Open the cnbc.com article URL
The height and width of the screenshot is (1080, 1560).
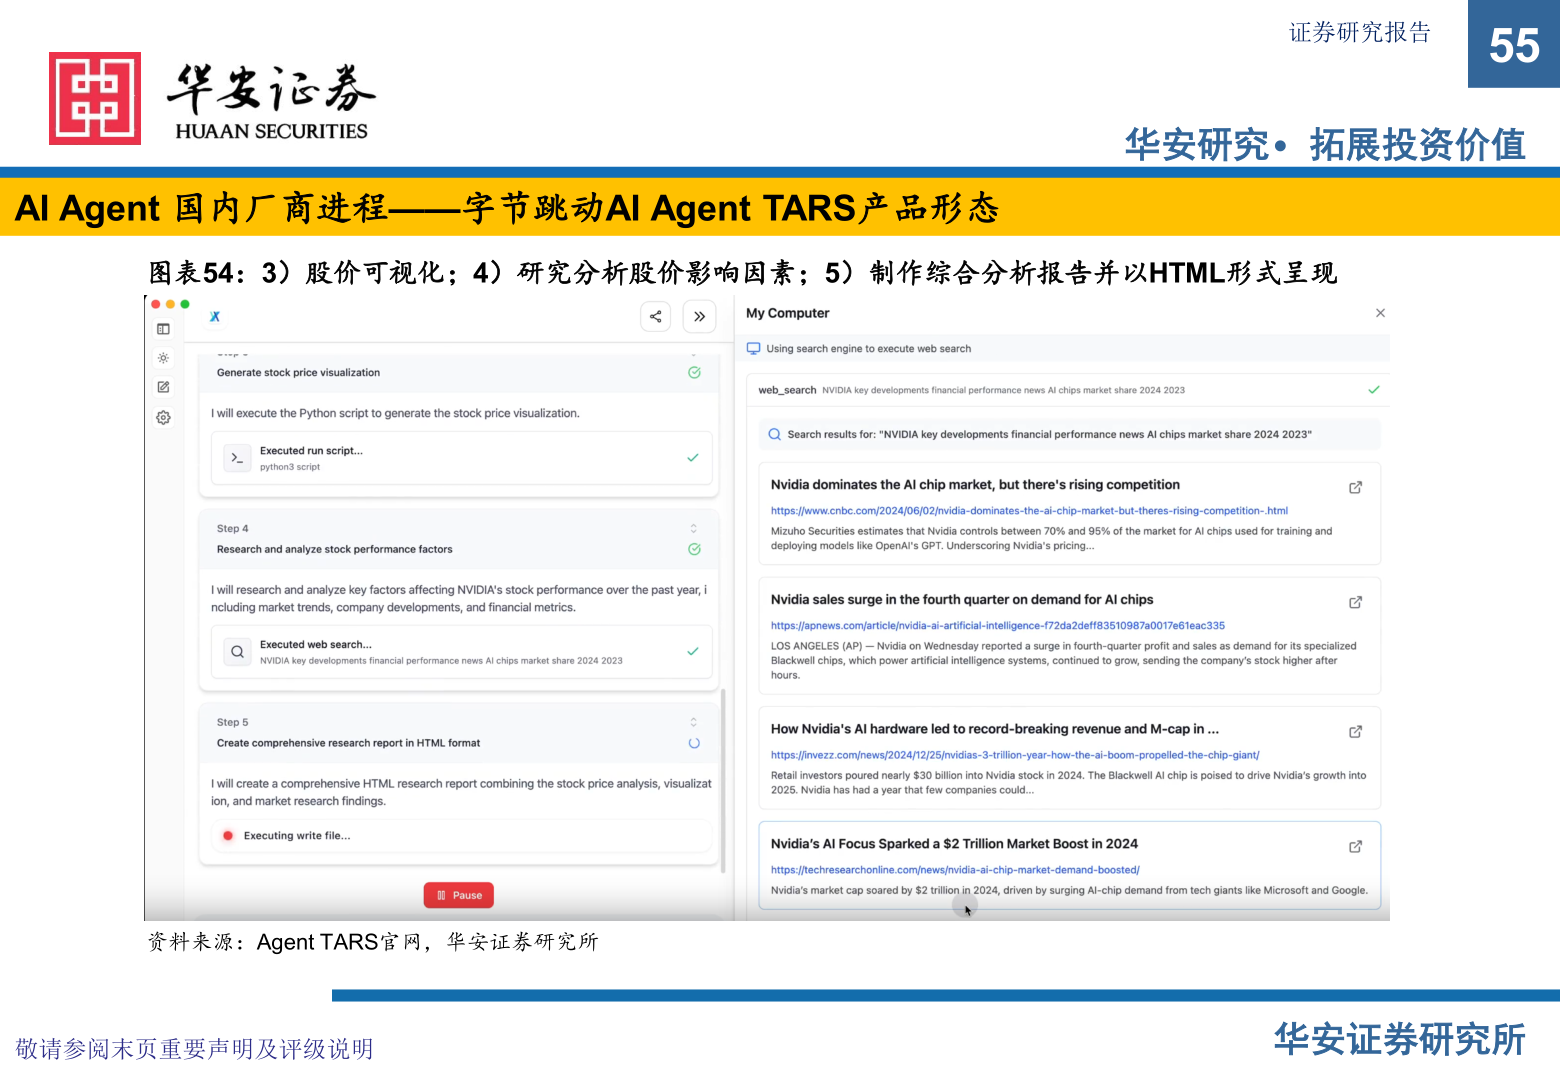pos(1029,511)
